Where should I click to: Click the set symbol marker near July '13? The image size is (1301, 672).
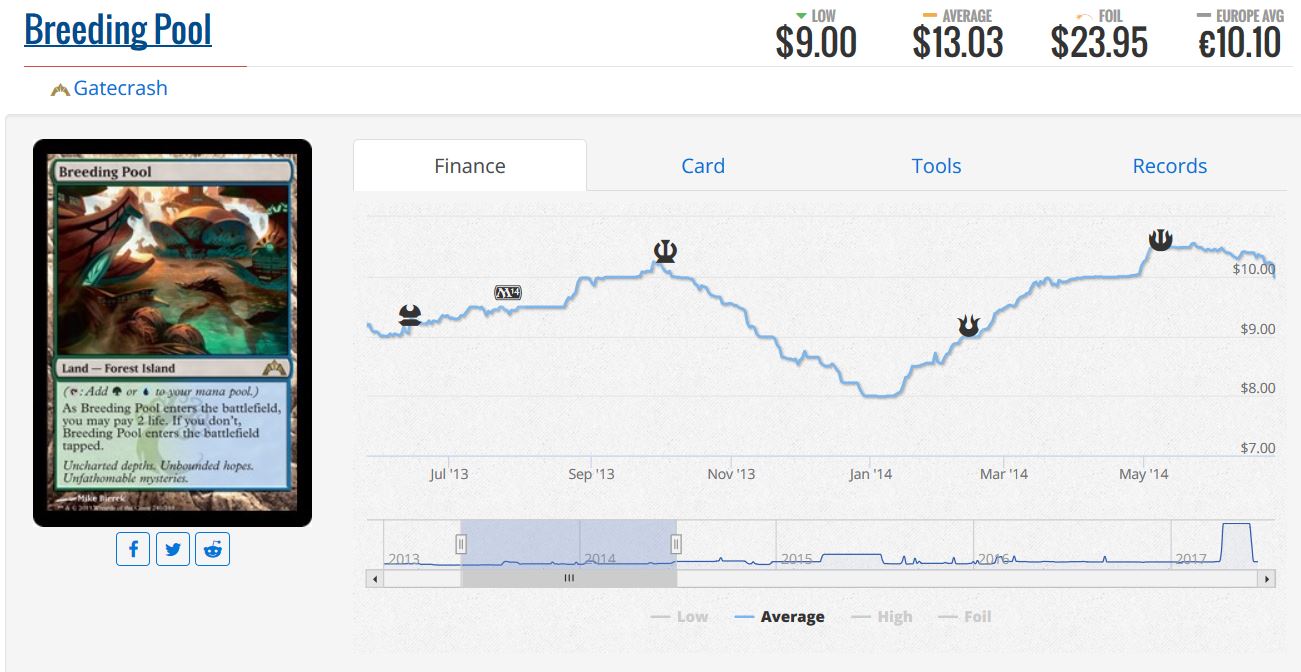click(410, 315)
